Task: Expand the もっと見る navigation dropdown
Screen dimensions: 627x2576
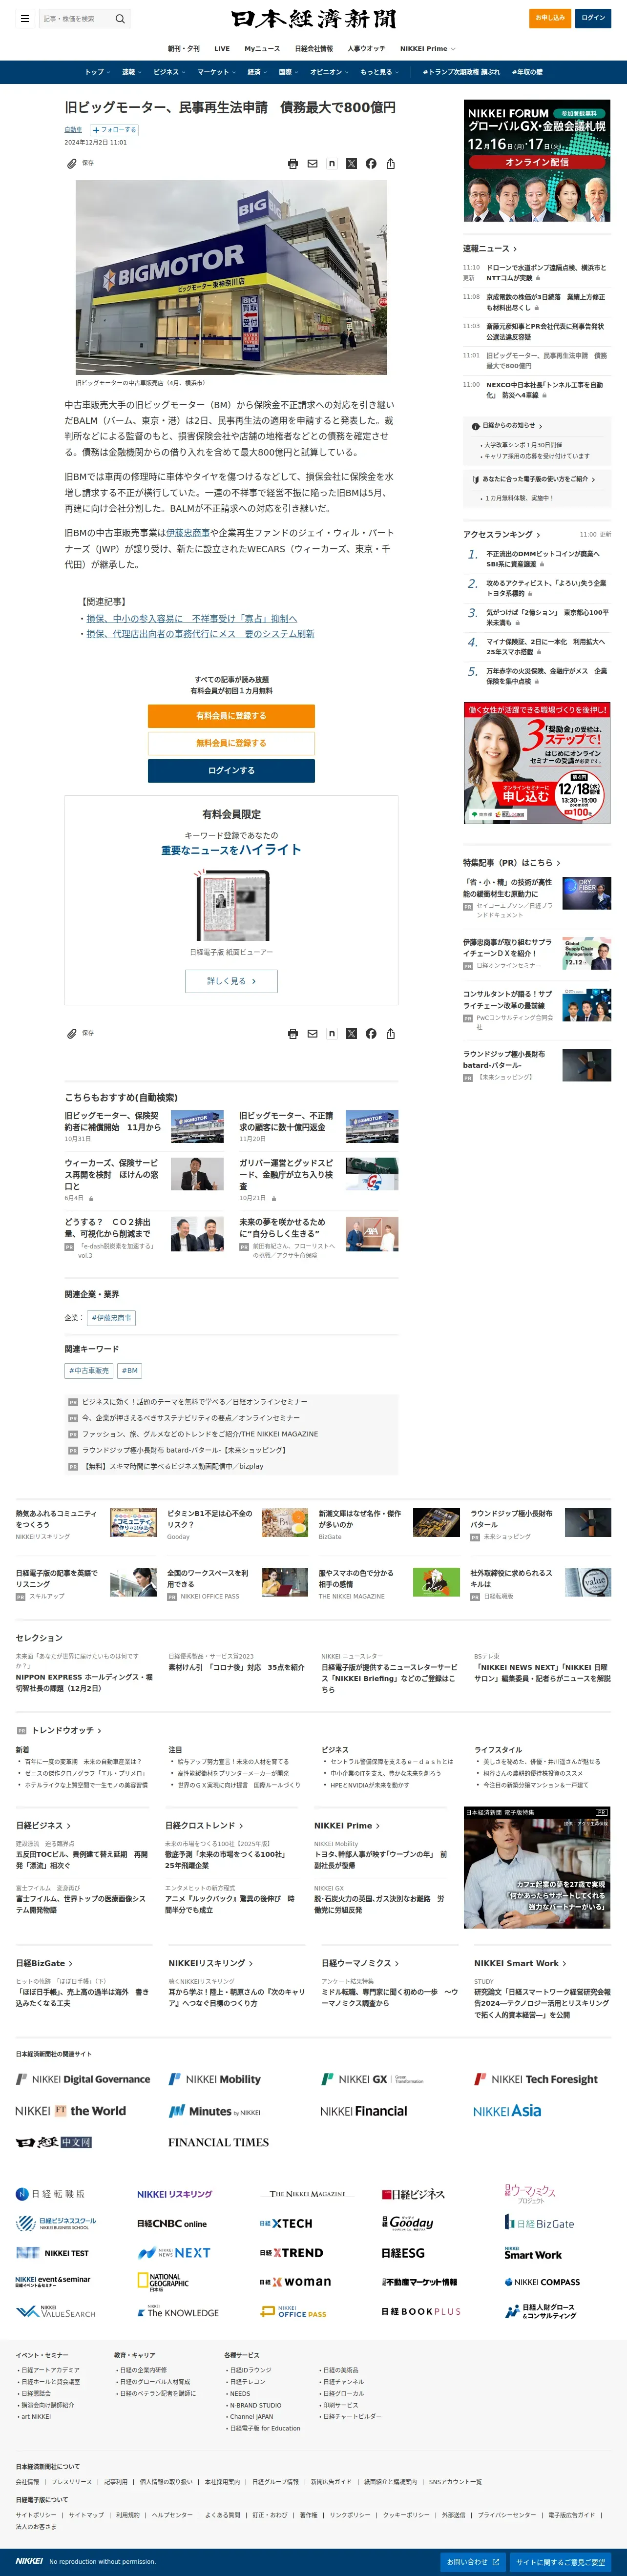Action: coord(380,72)
